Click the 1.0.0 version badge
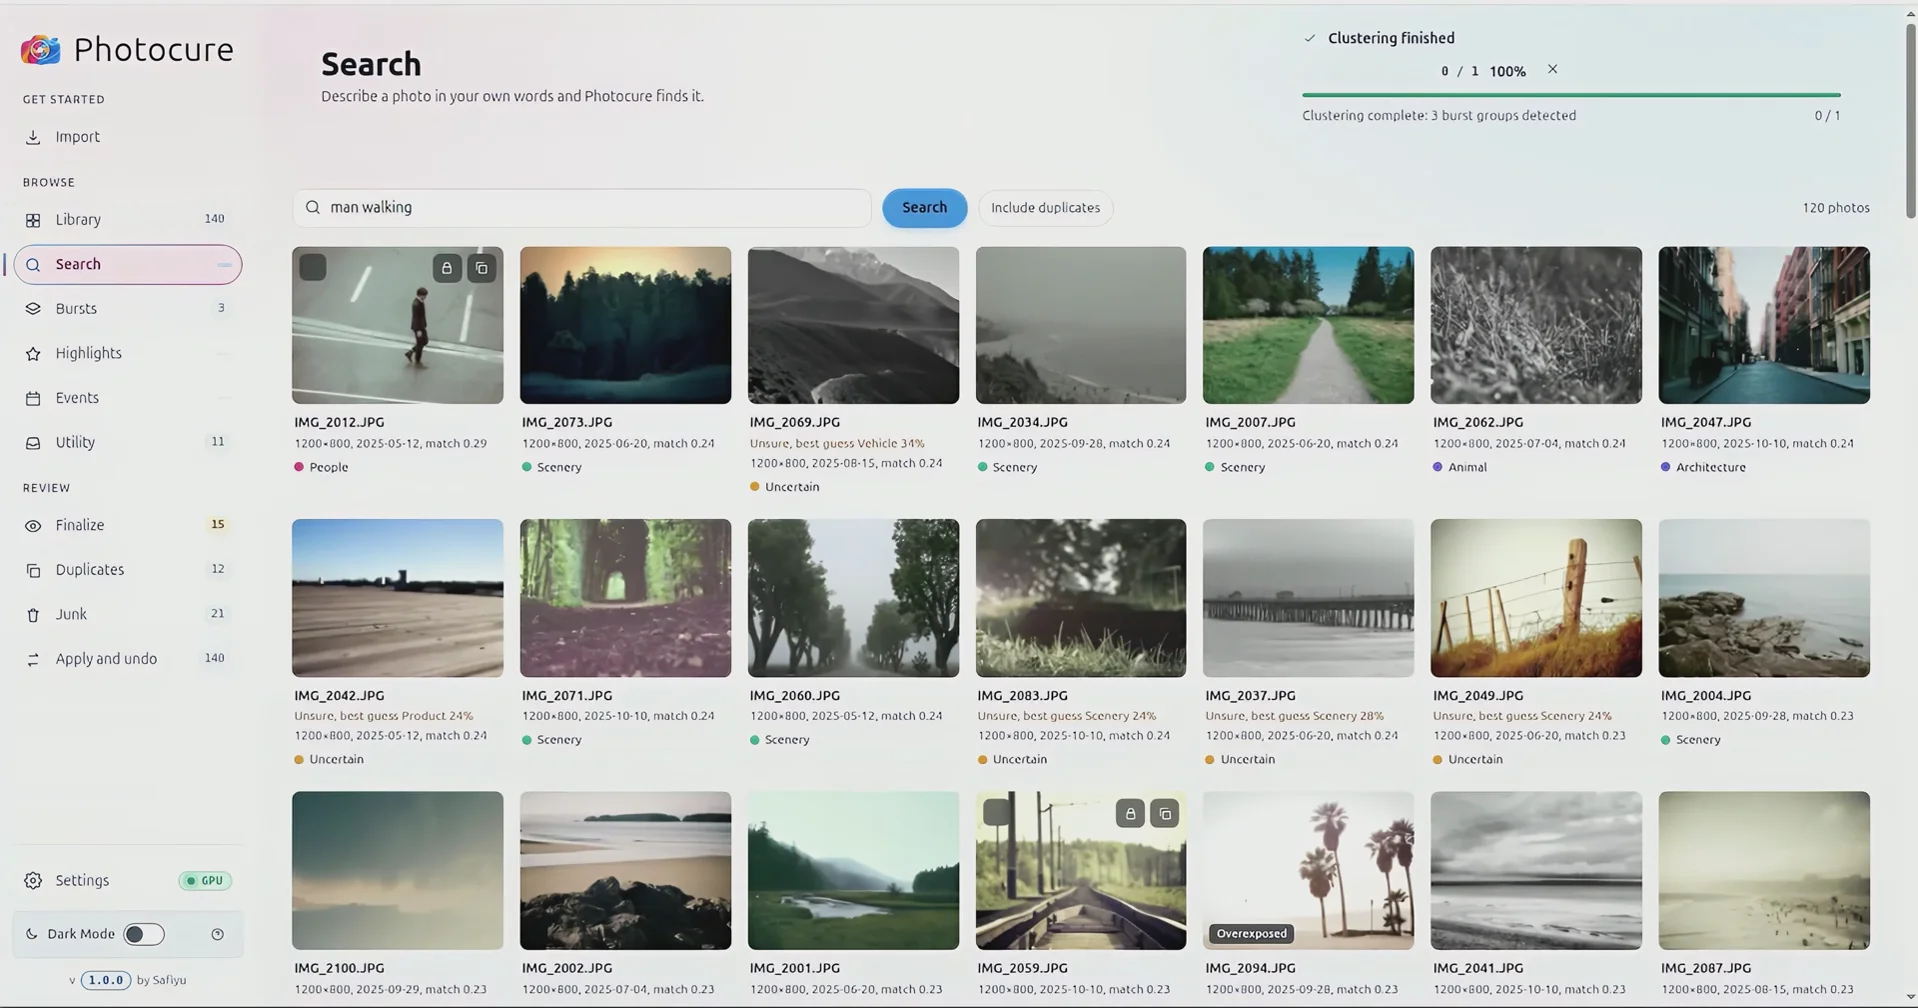 pyautogui.click(x=105, y=980)
